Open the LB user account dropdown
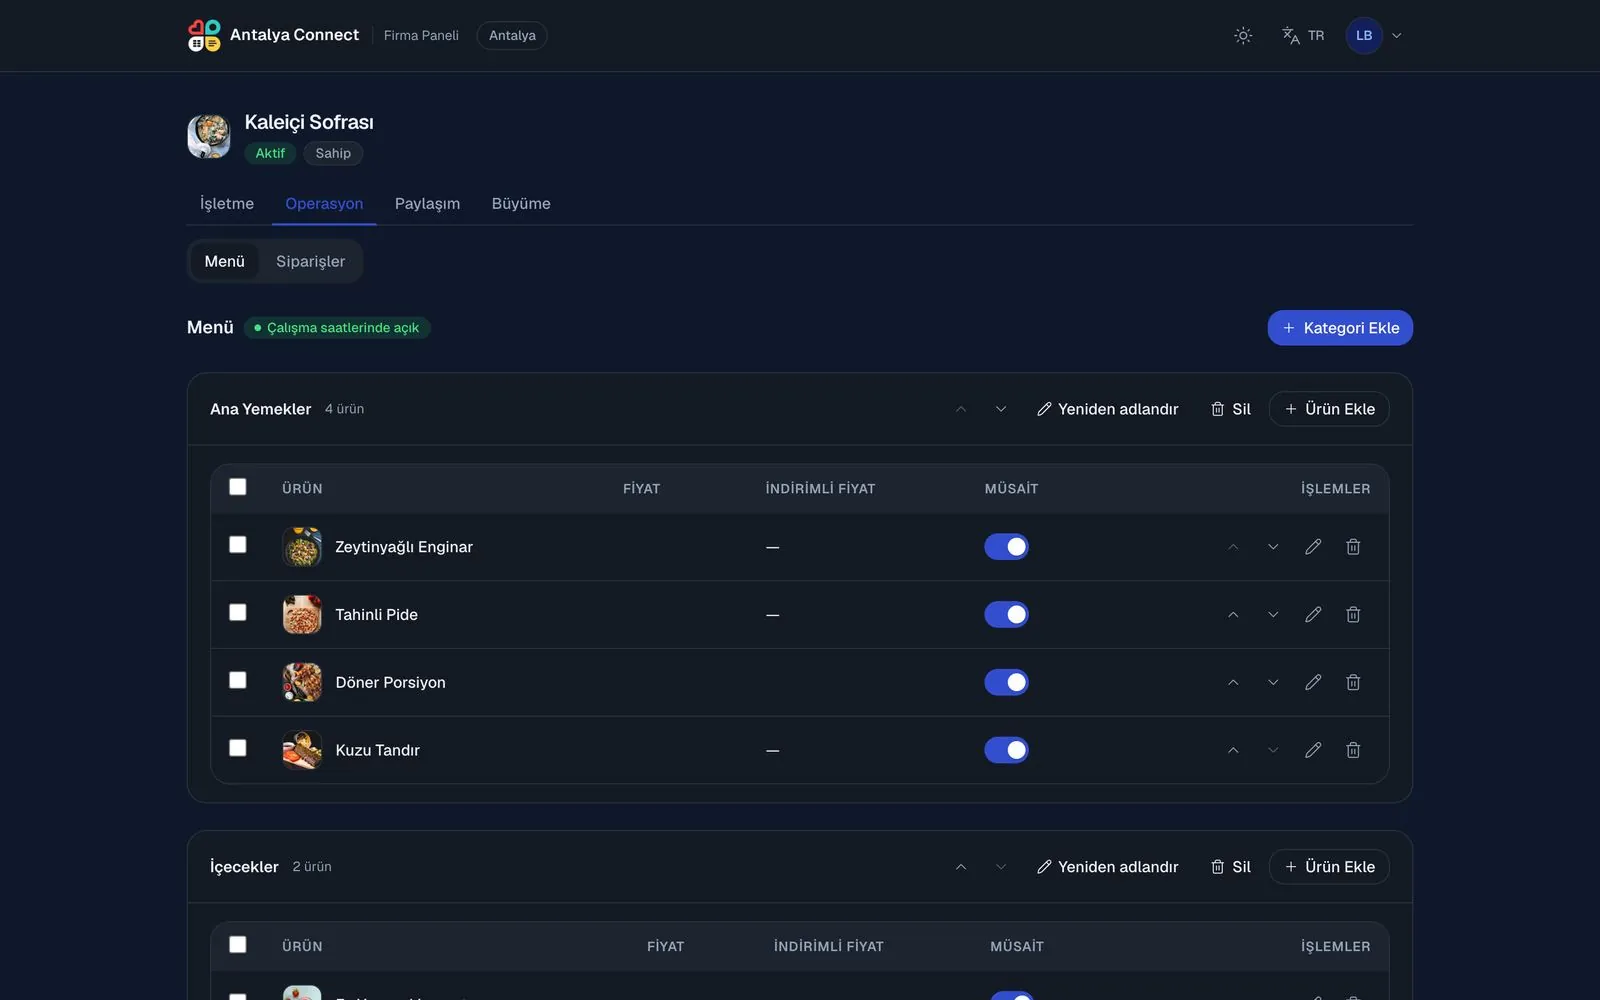1600x1000 pixels. tap(1374, 35)
